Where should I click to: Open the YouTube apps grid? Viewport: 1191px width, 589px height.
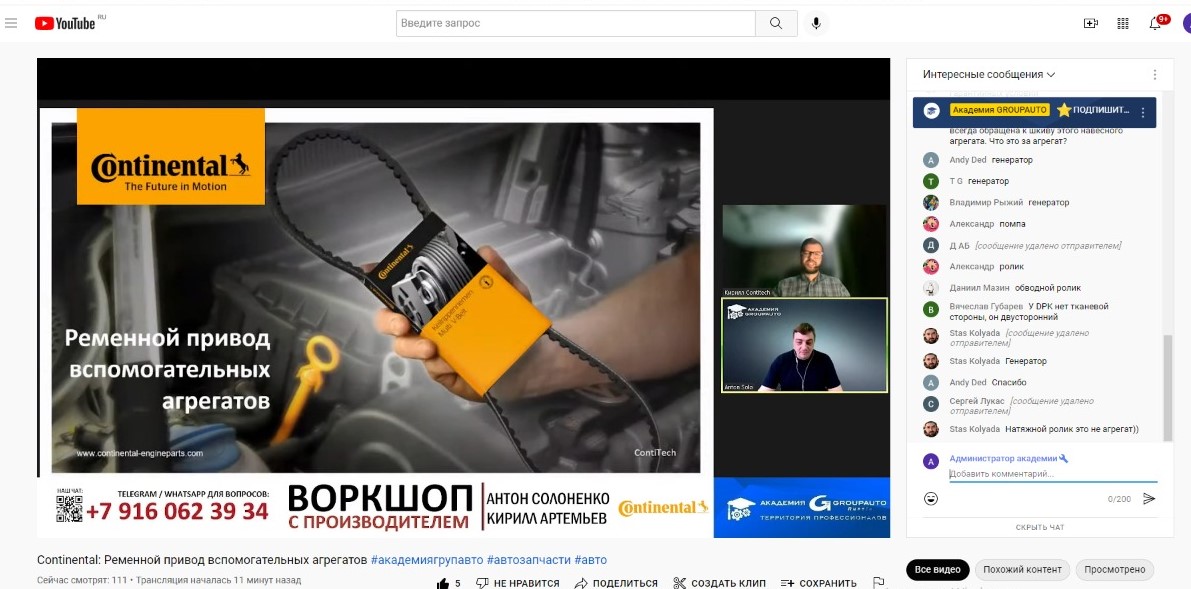1123,24
